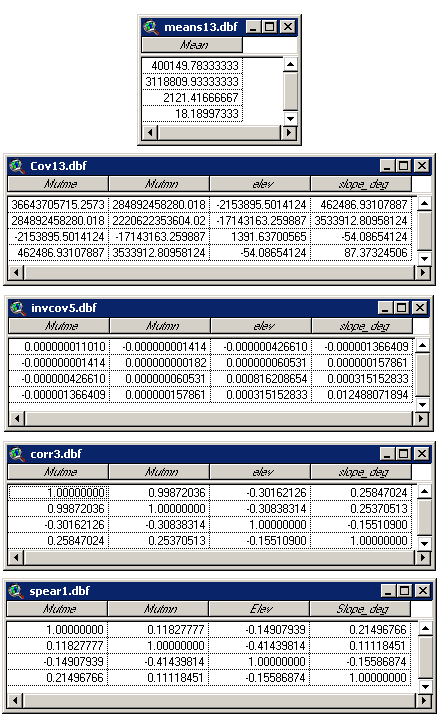The image size is (439, 714).
Task: Click the right scroll arrow in invcov5.dbf
Action: click(422, 418)
